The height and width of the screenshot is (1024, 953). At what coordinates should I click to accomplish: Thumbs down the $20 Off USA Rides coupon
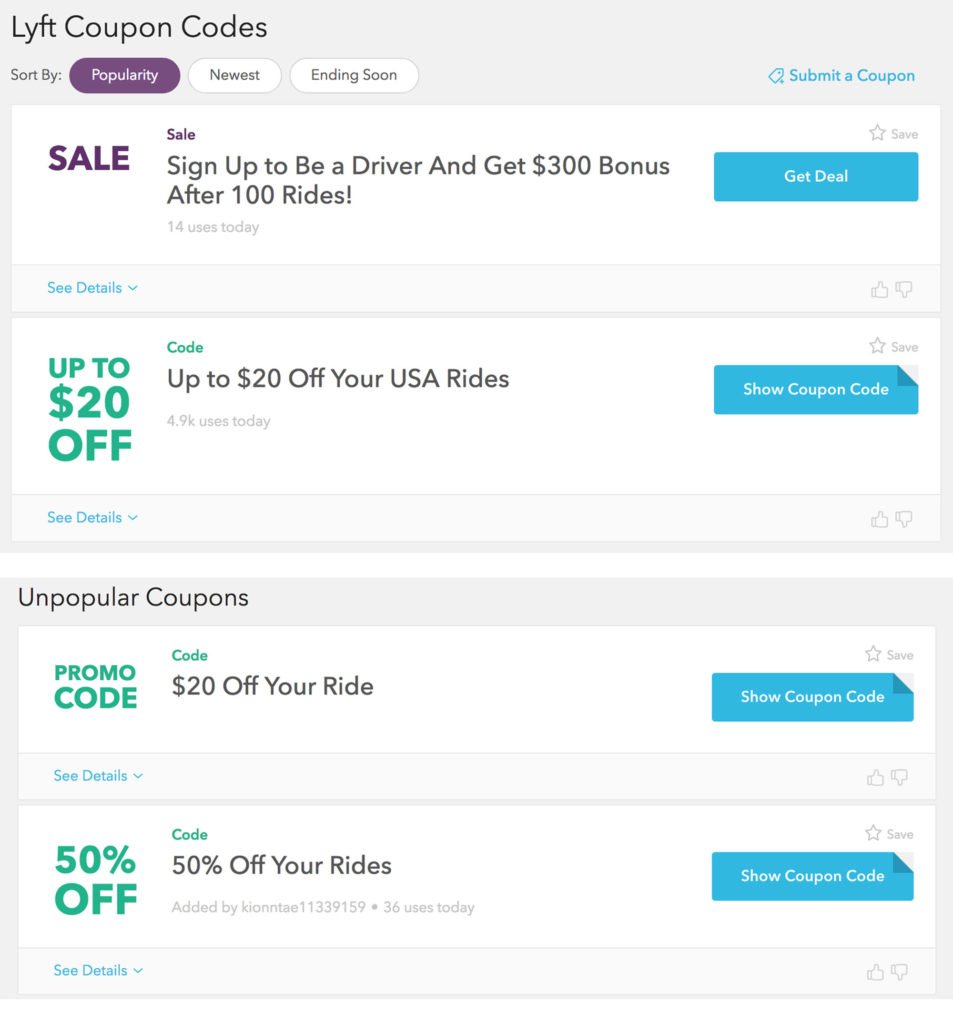(903, 519)
